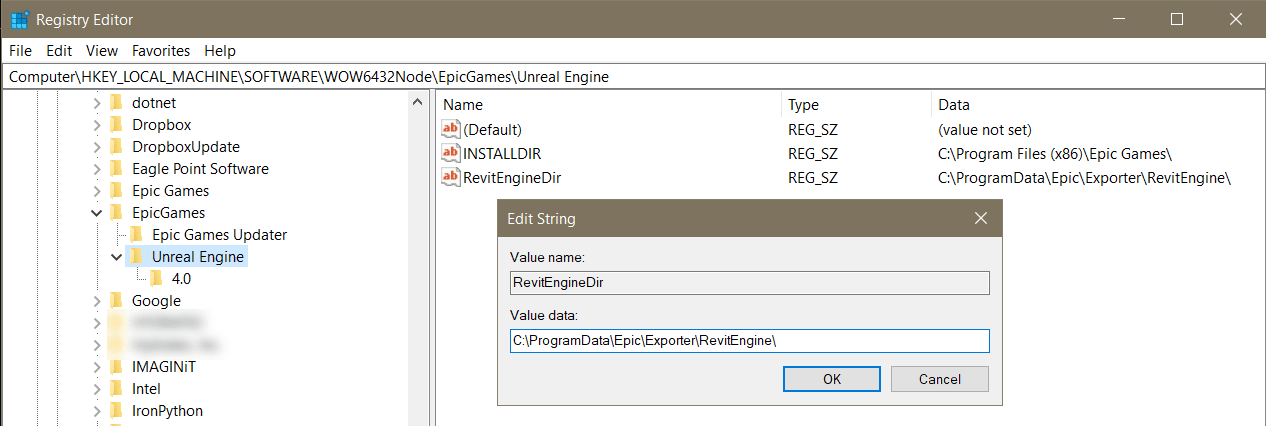Open the Help menu

pos(220,51)
